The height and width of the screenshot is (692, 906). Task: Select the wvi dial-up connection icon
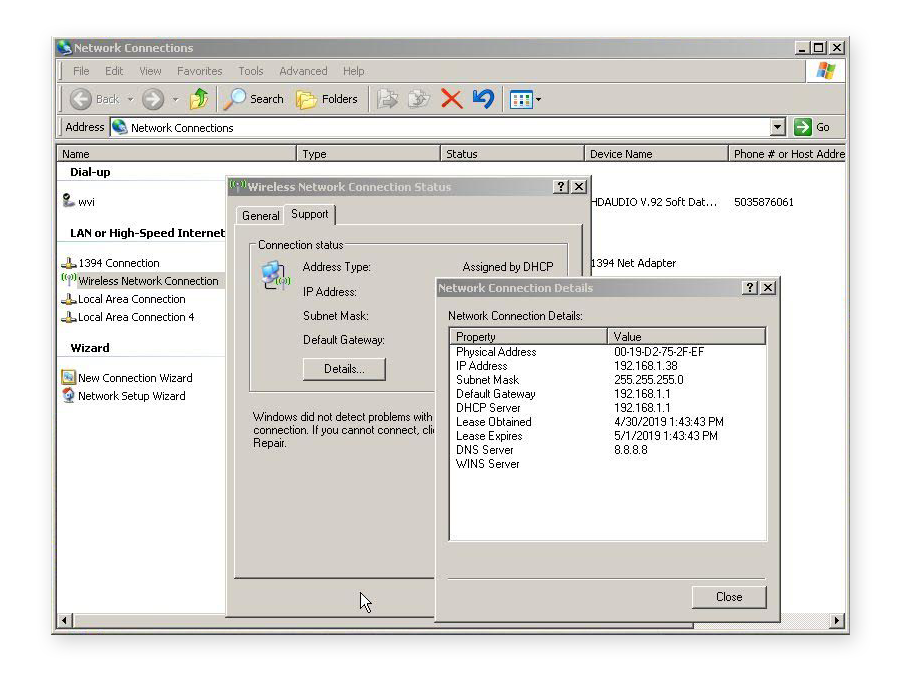(x=69, y=202)
